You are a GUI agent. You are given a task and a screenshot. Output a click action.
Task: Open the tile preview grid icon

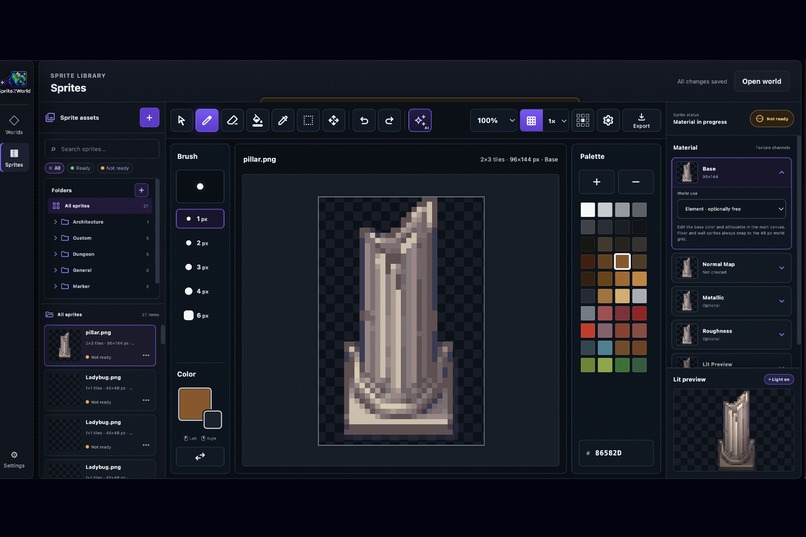(x=583, y=120)
